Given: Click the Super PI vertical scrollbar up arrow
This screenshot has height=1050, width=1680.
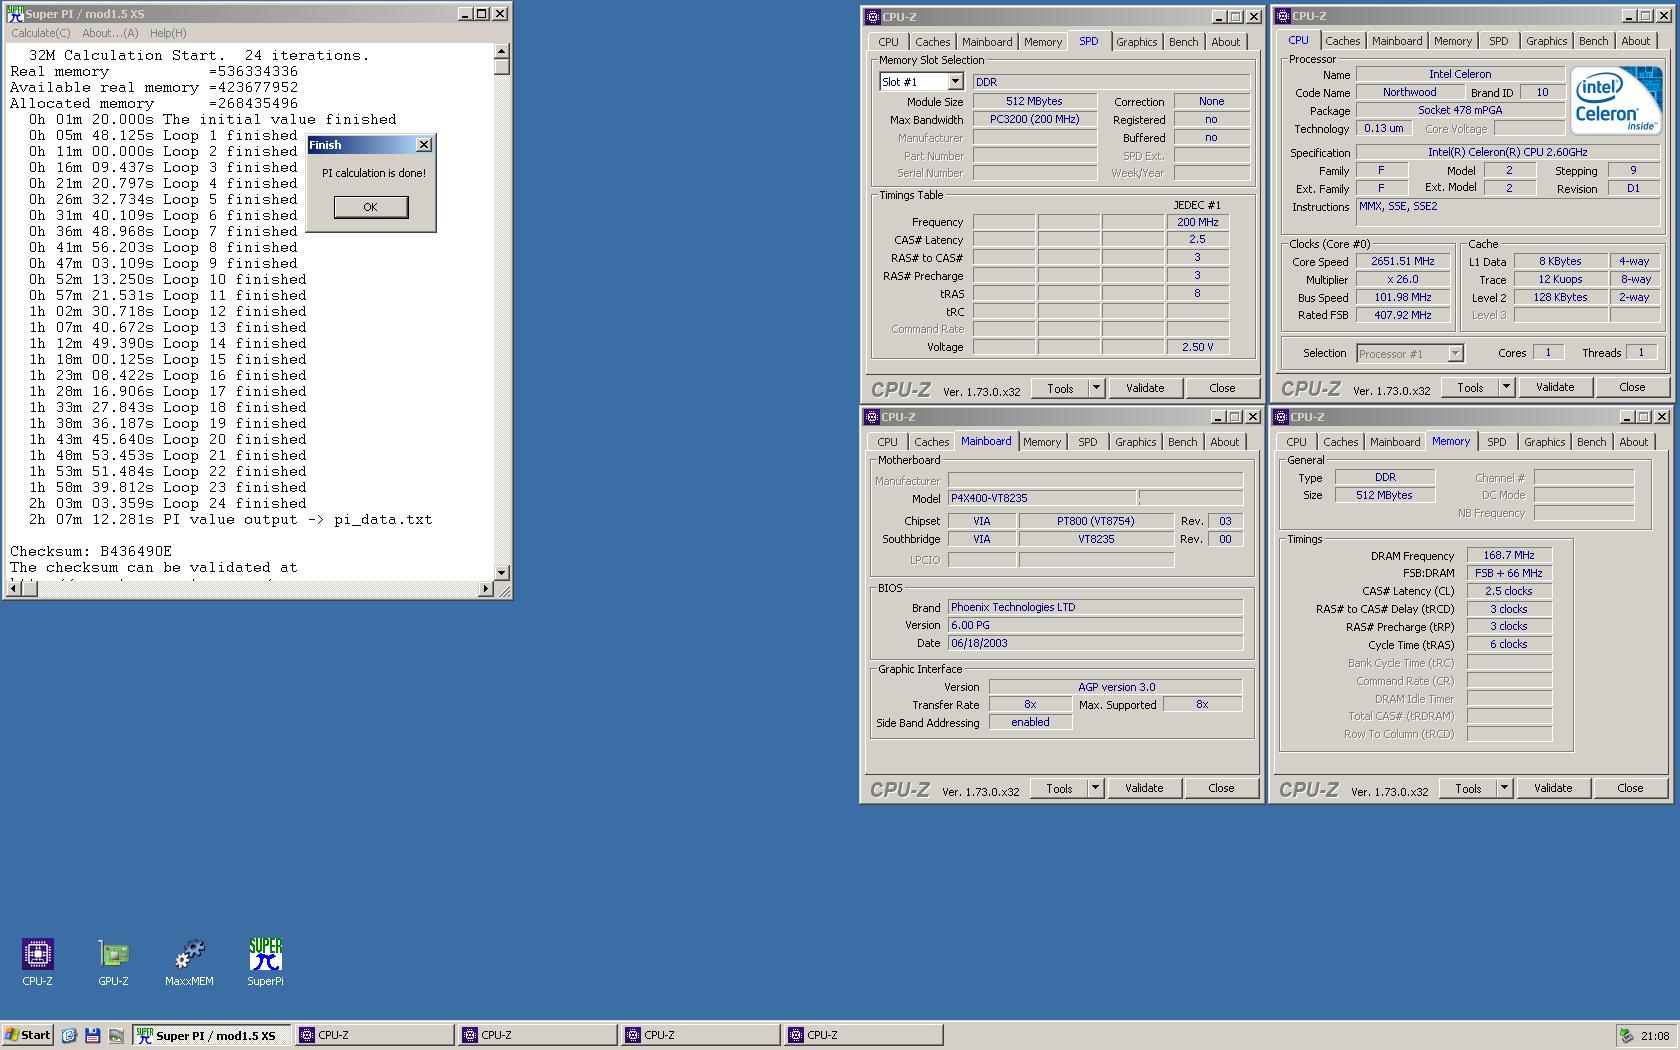Looking at the screenshot, I should click(x=502, y=52).
